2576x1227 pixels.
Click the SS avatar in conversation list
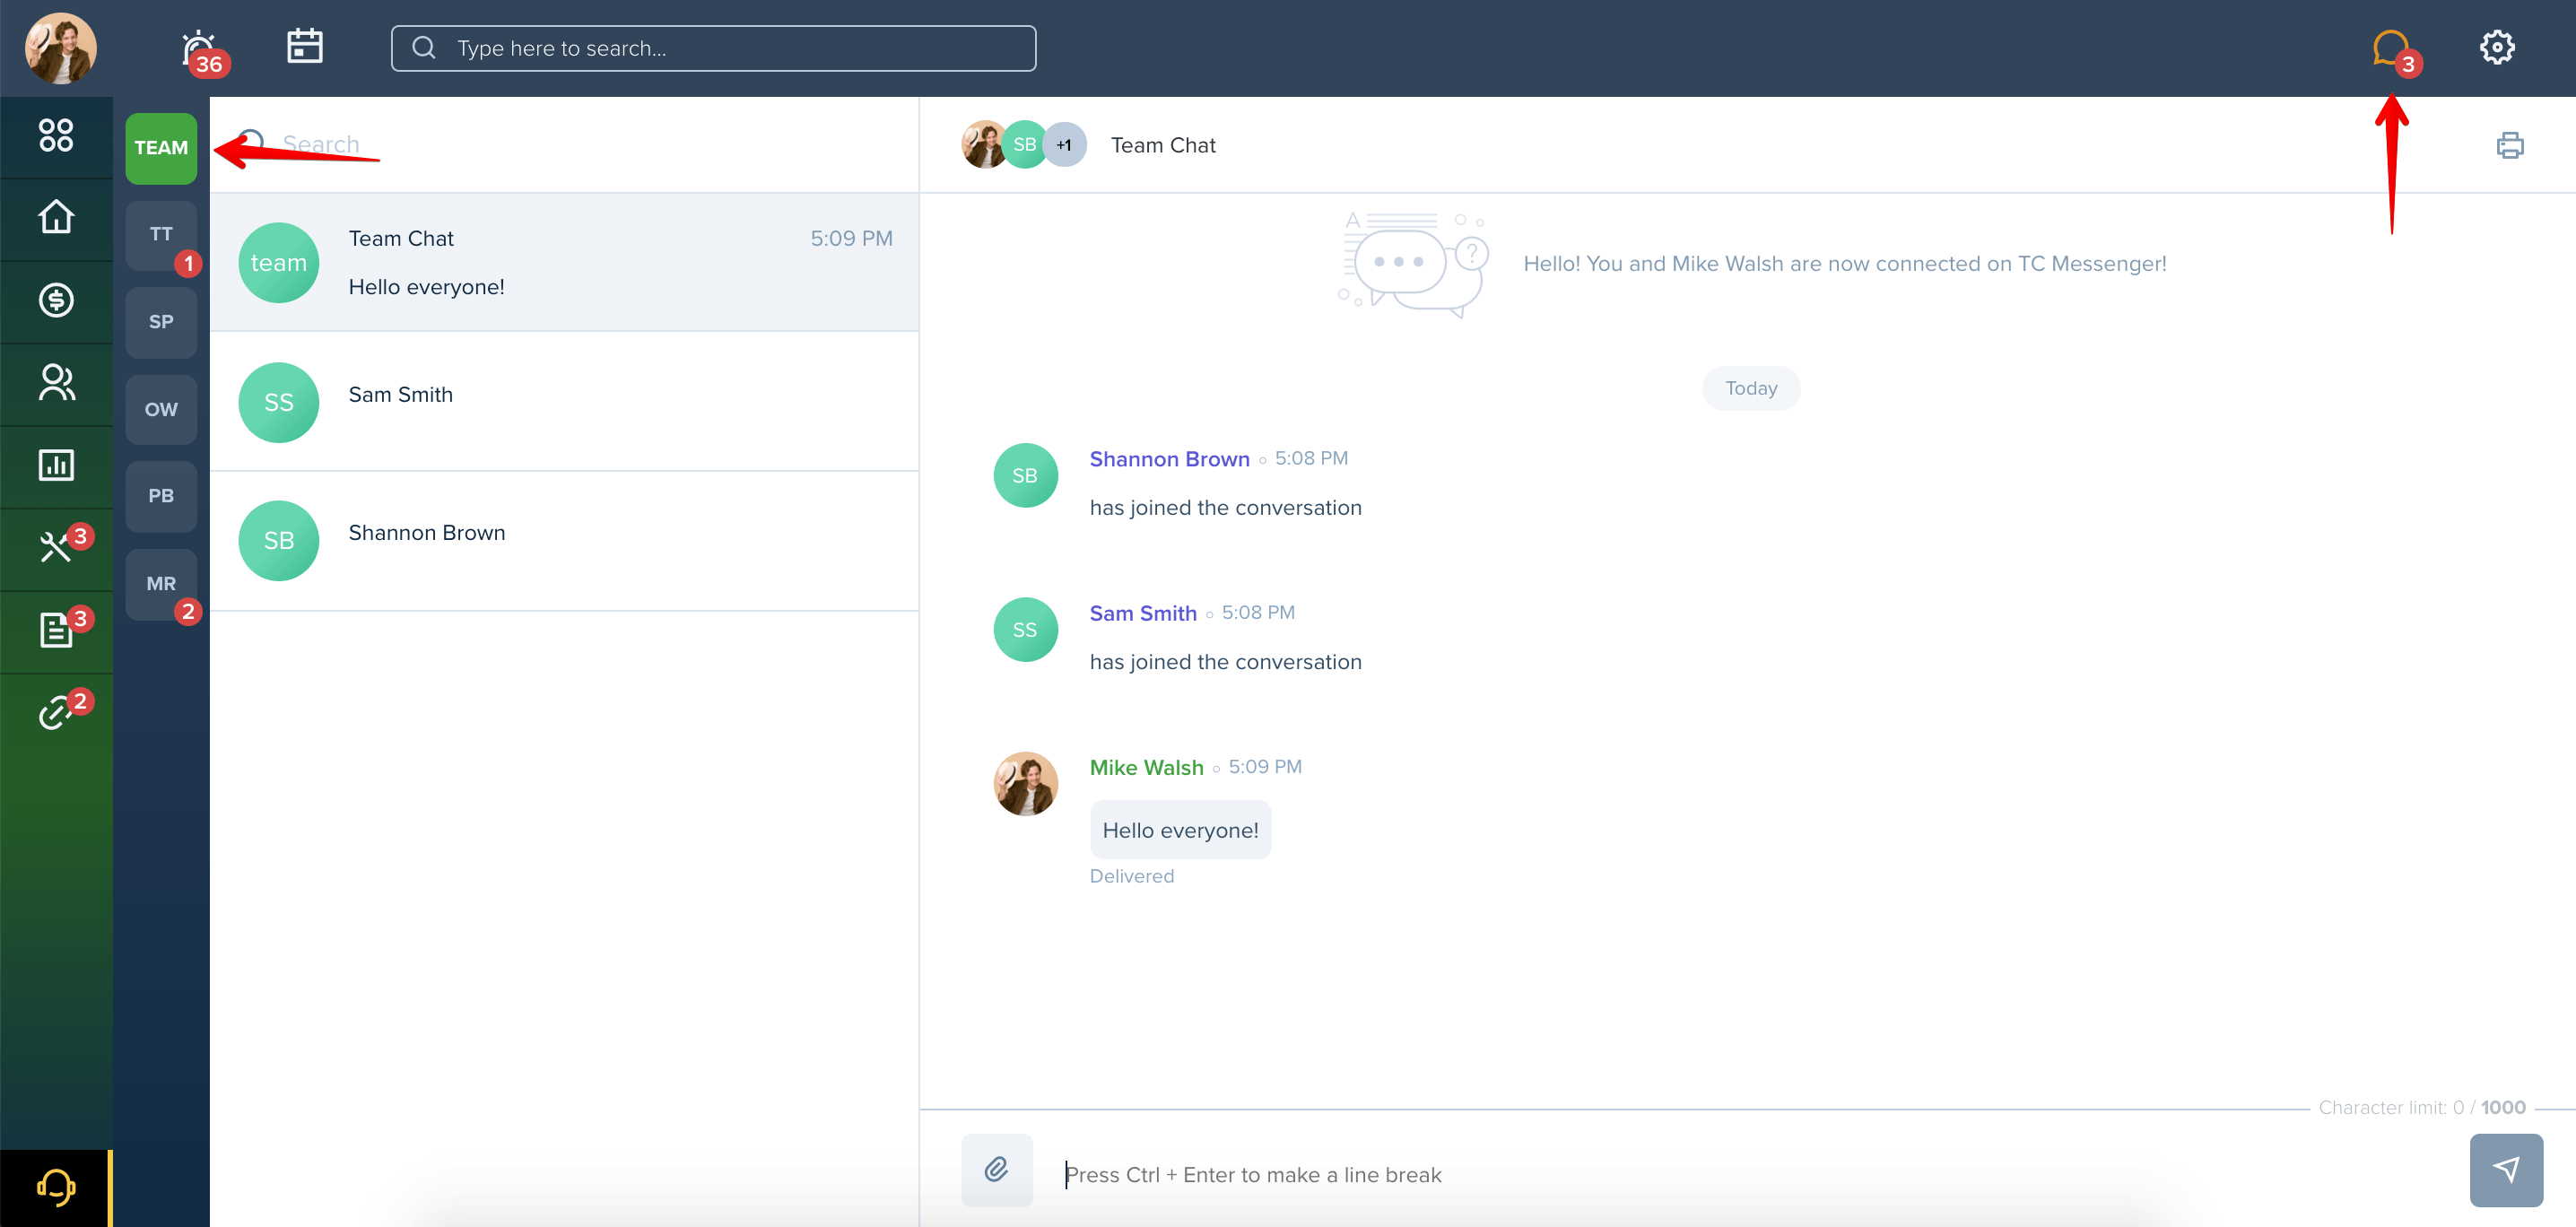pyautogui.click(x=278, y=402)
